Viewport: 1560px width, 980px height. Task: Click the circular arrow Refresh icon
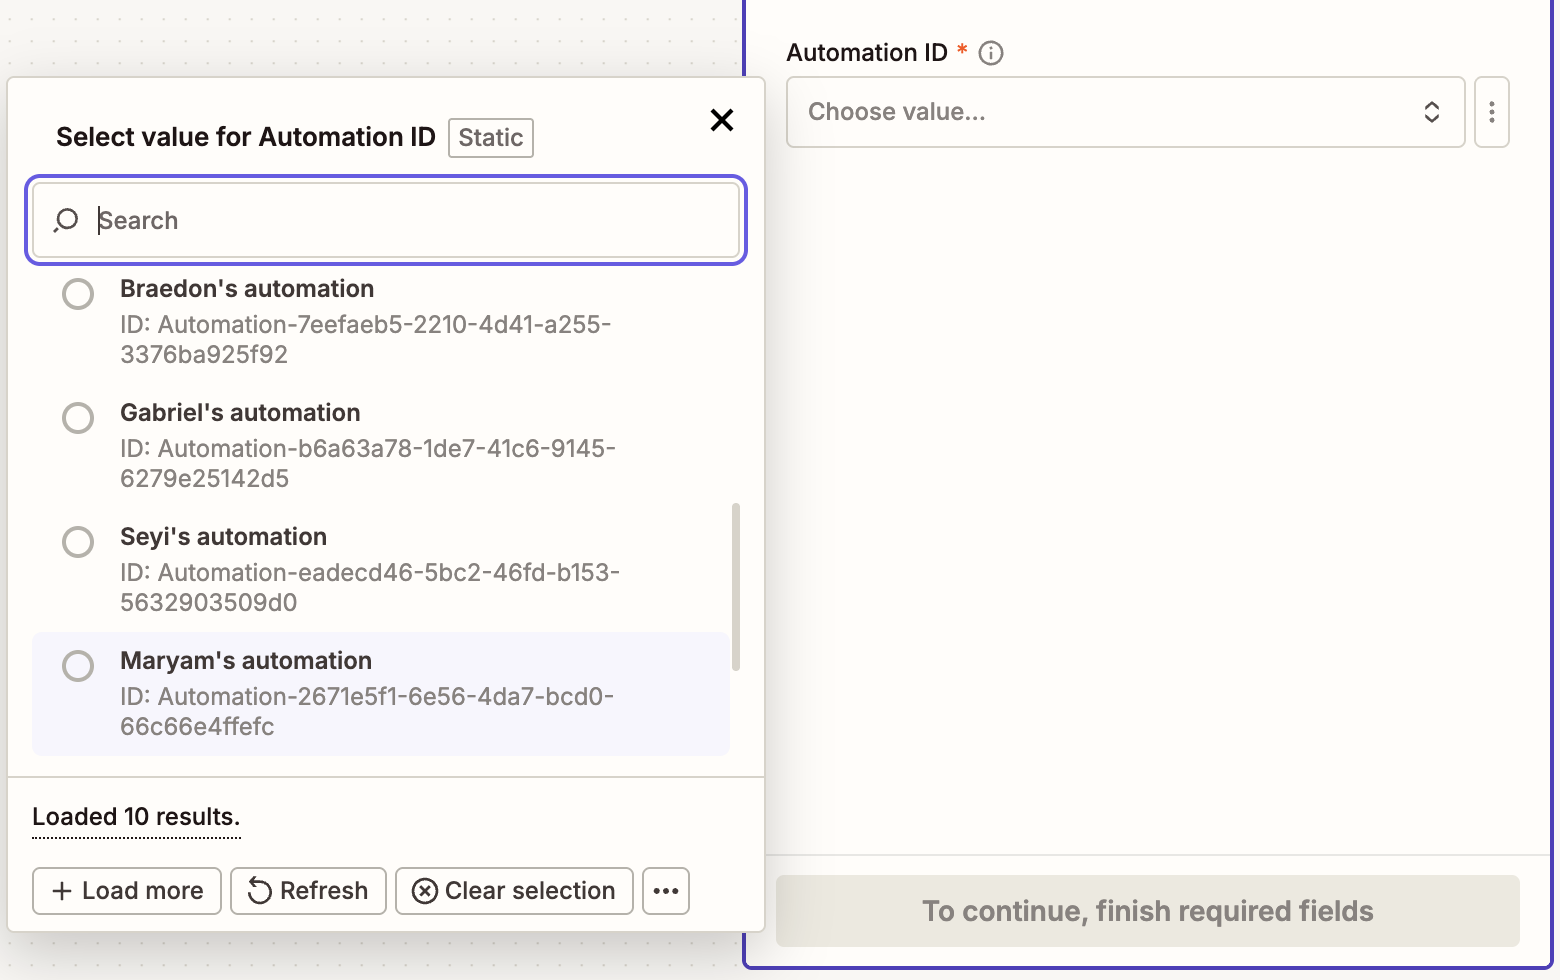coord(260,891)
